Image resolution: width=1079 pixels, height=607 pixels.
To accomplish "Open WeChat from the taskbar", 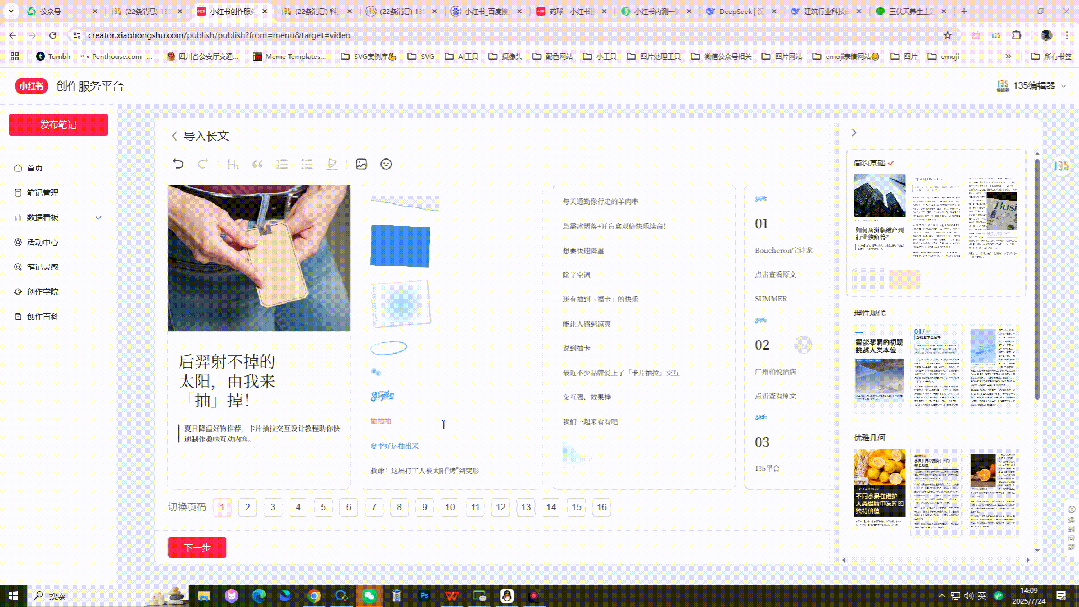I will (367, 597).
